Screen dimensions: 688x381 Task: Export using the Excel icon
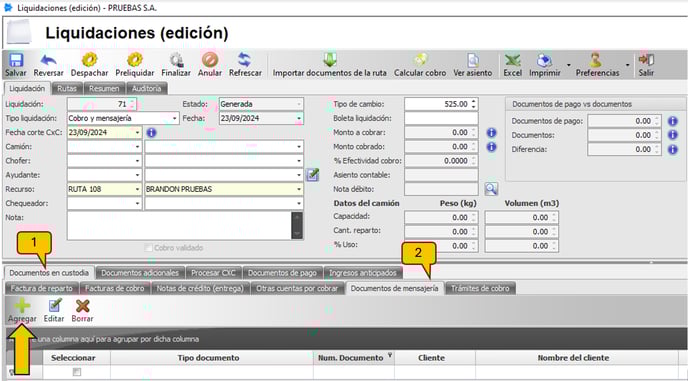(512, 60)
